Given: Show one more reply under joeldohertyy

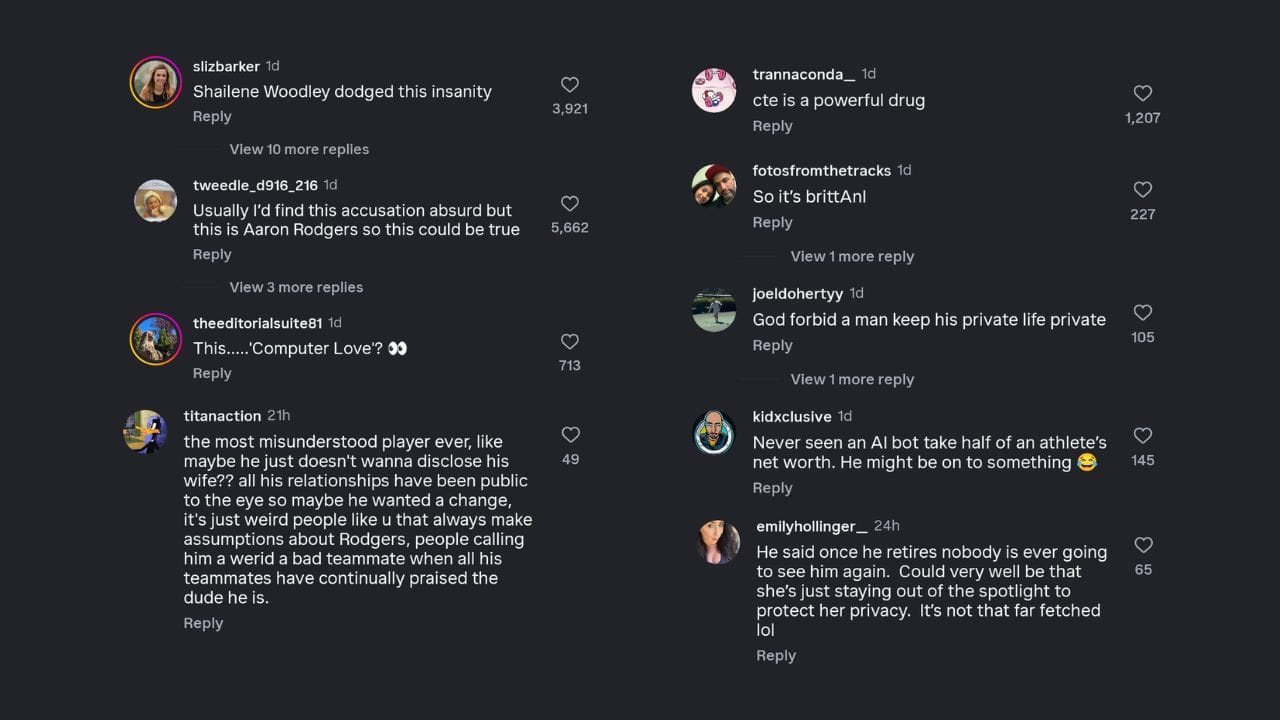Looking at the screenshot, I should tap(852, 379).
